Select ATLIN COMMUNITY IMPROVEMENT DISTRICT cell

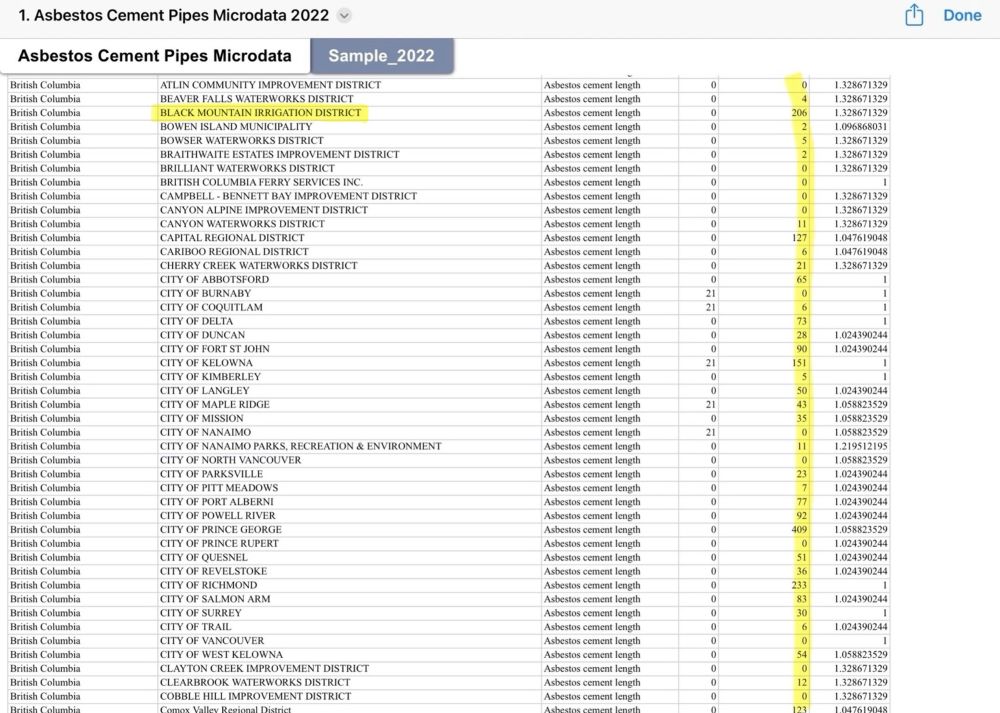tap(349, 85)
